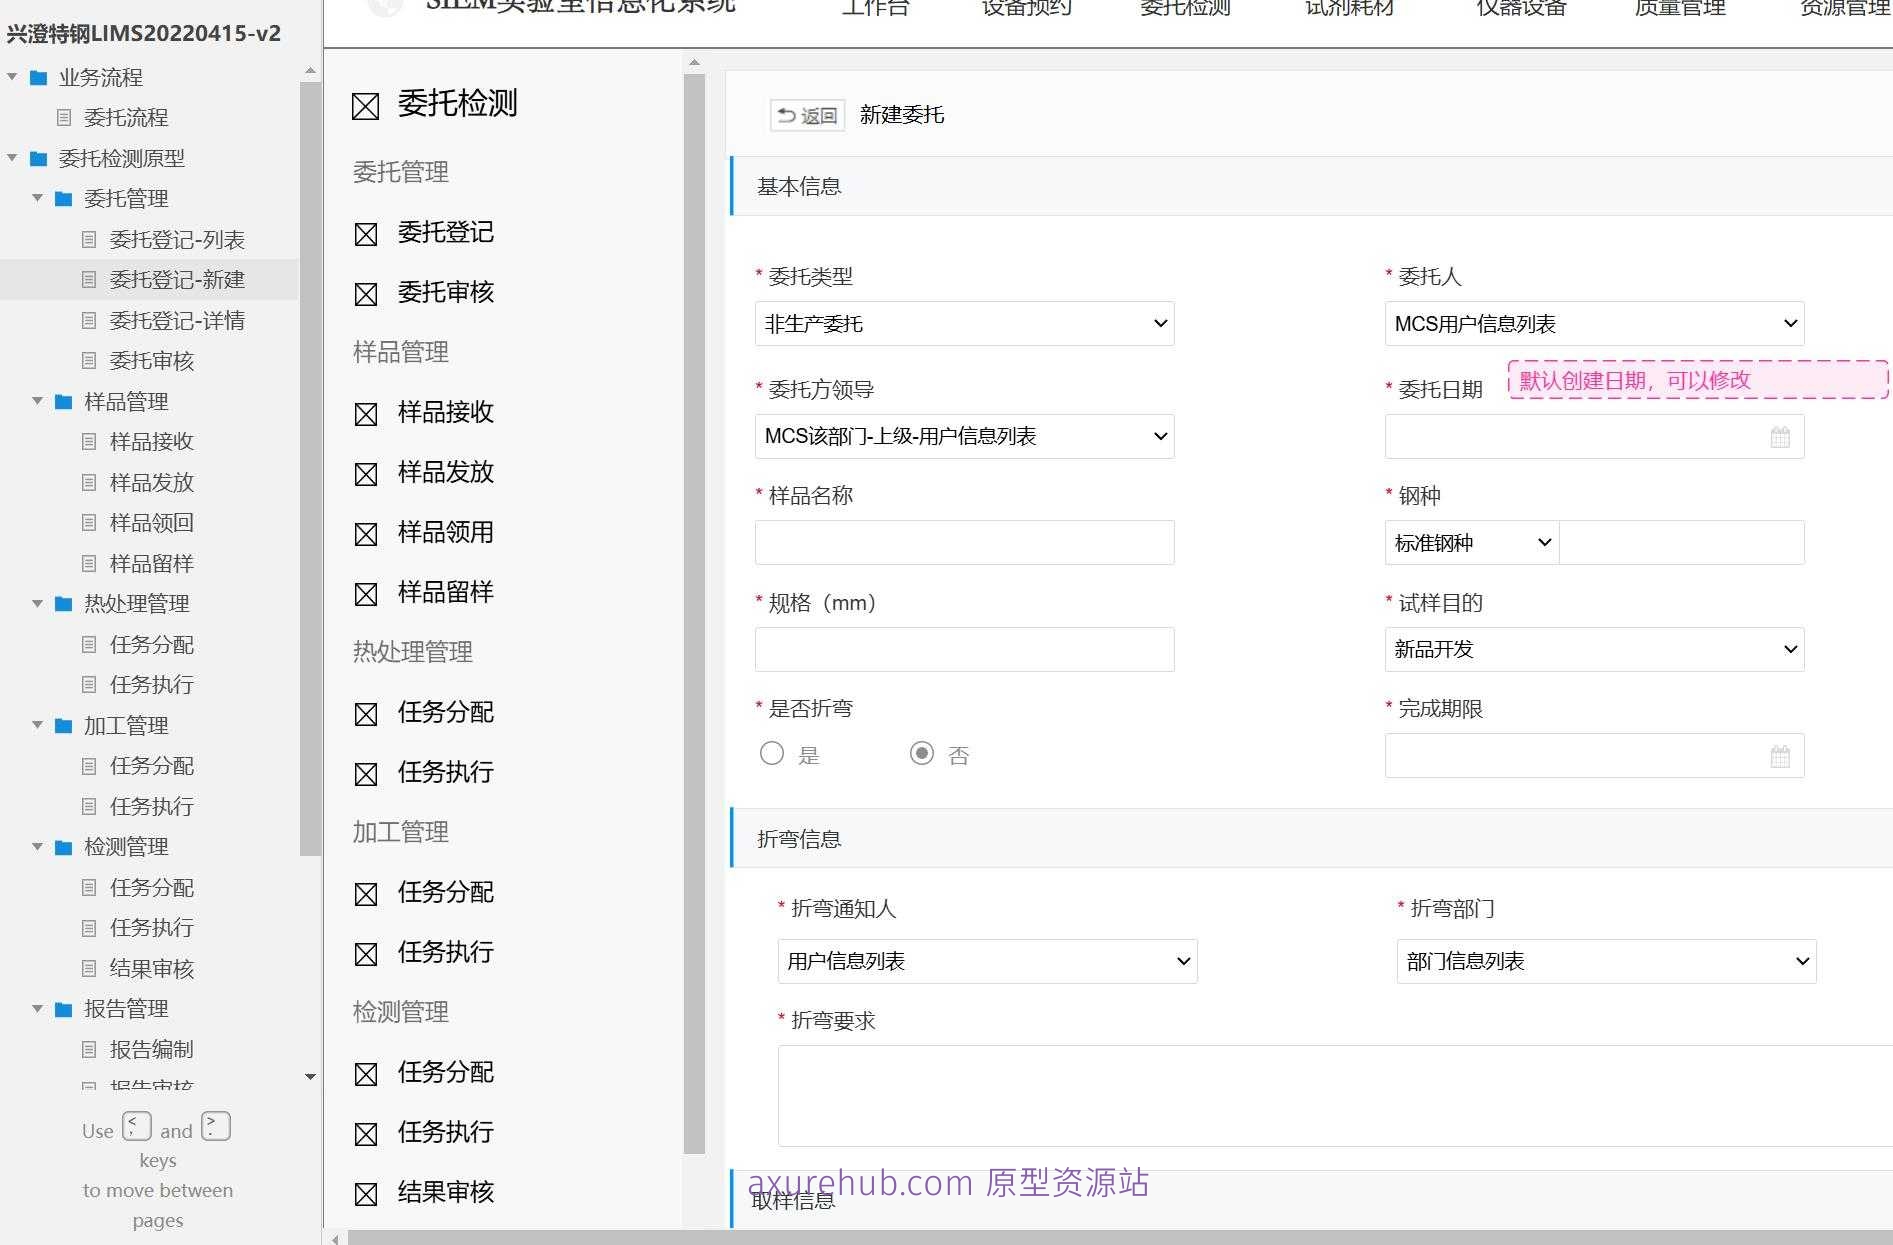Select the 委托审核 icon in sidebar
The width and height of the screenshot is (1893, 1245).
click(365, 293)
